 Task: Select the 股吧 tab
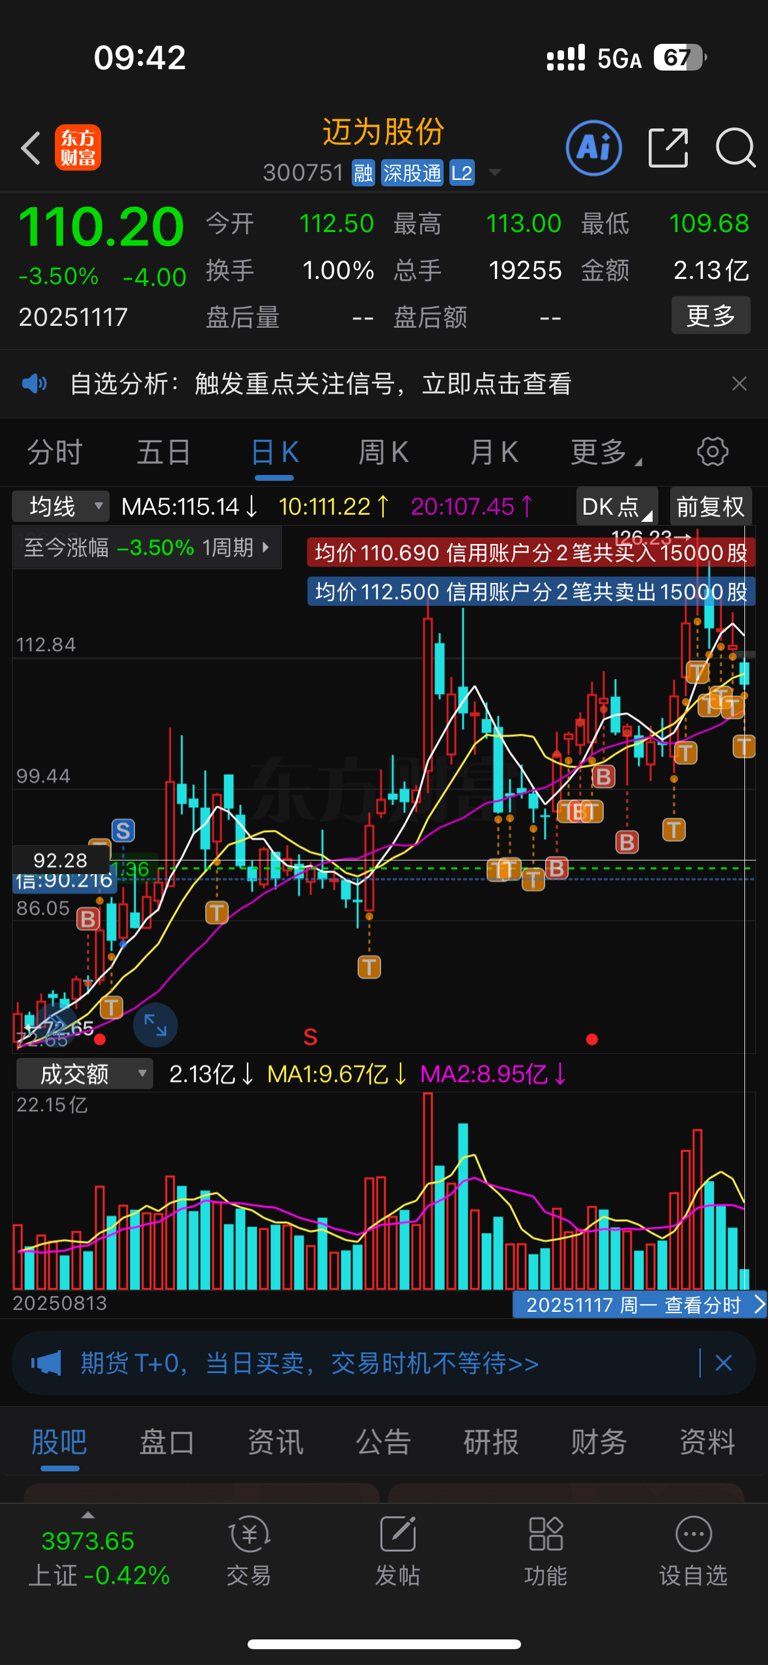59,1442
